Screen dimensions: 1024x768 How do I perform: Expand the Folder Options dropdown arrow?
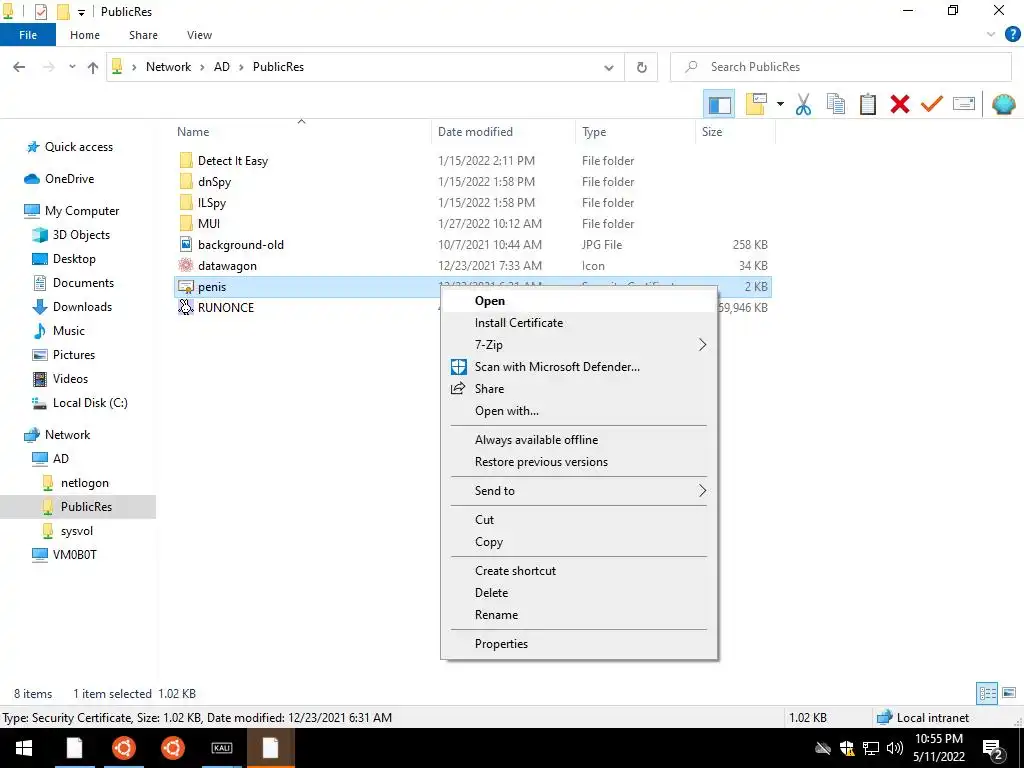tap(780, 104)
